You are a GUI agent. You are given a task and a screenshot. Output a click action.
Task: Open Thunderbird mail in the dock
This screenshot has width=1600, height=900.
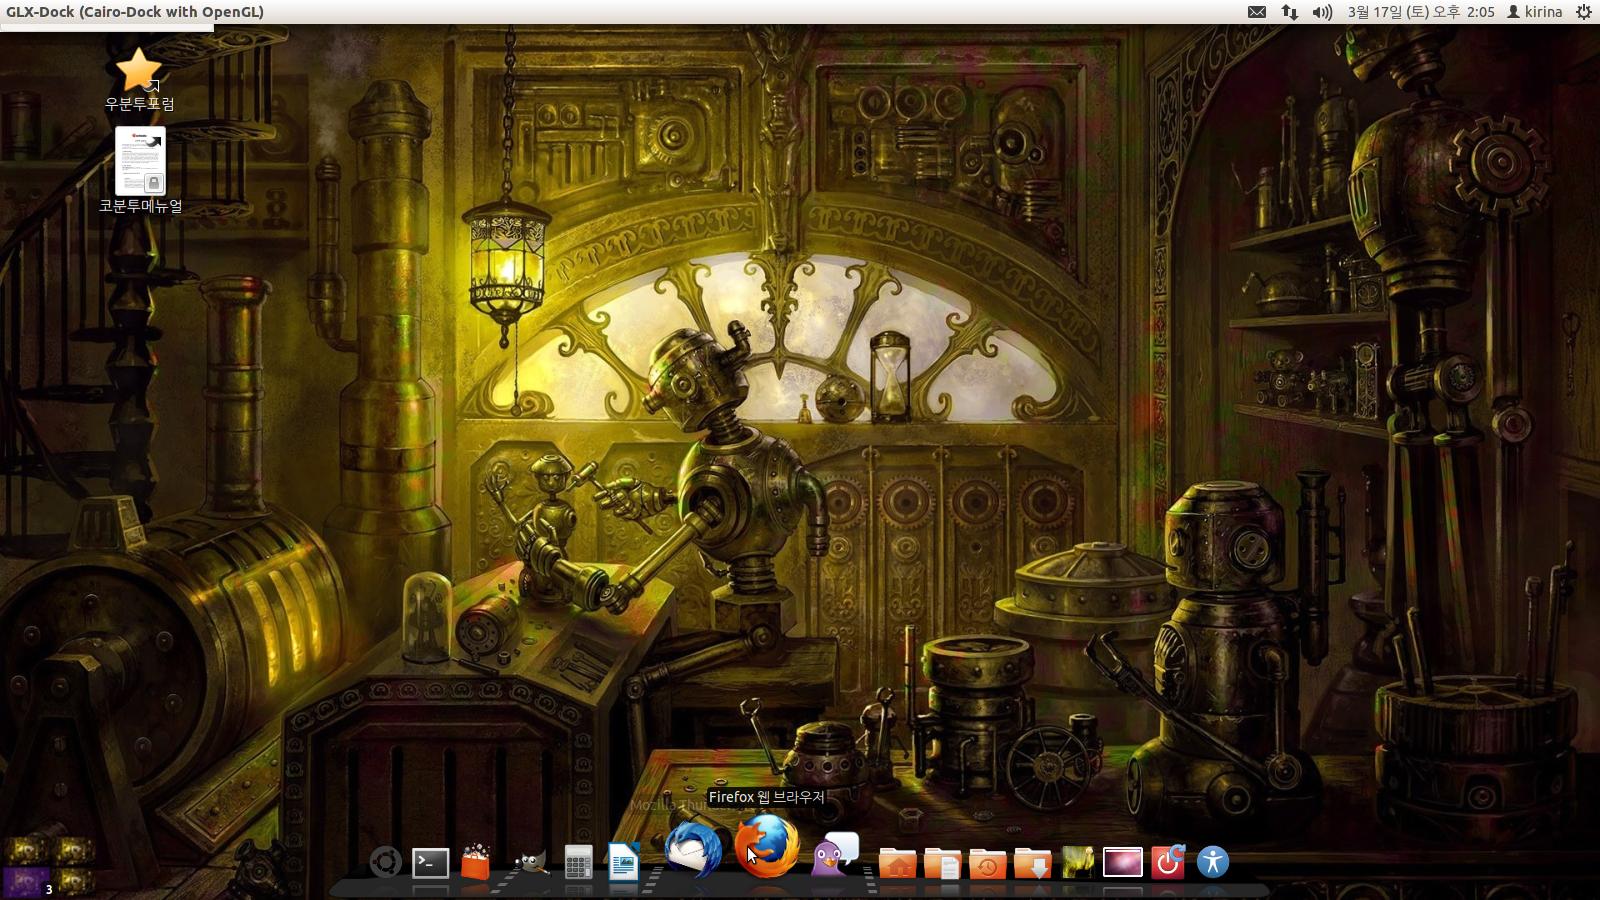tap(693, 849)
